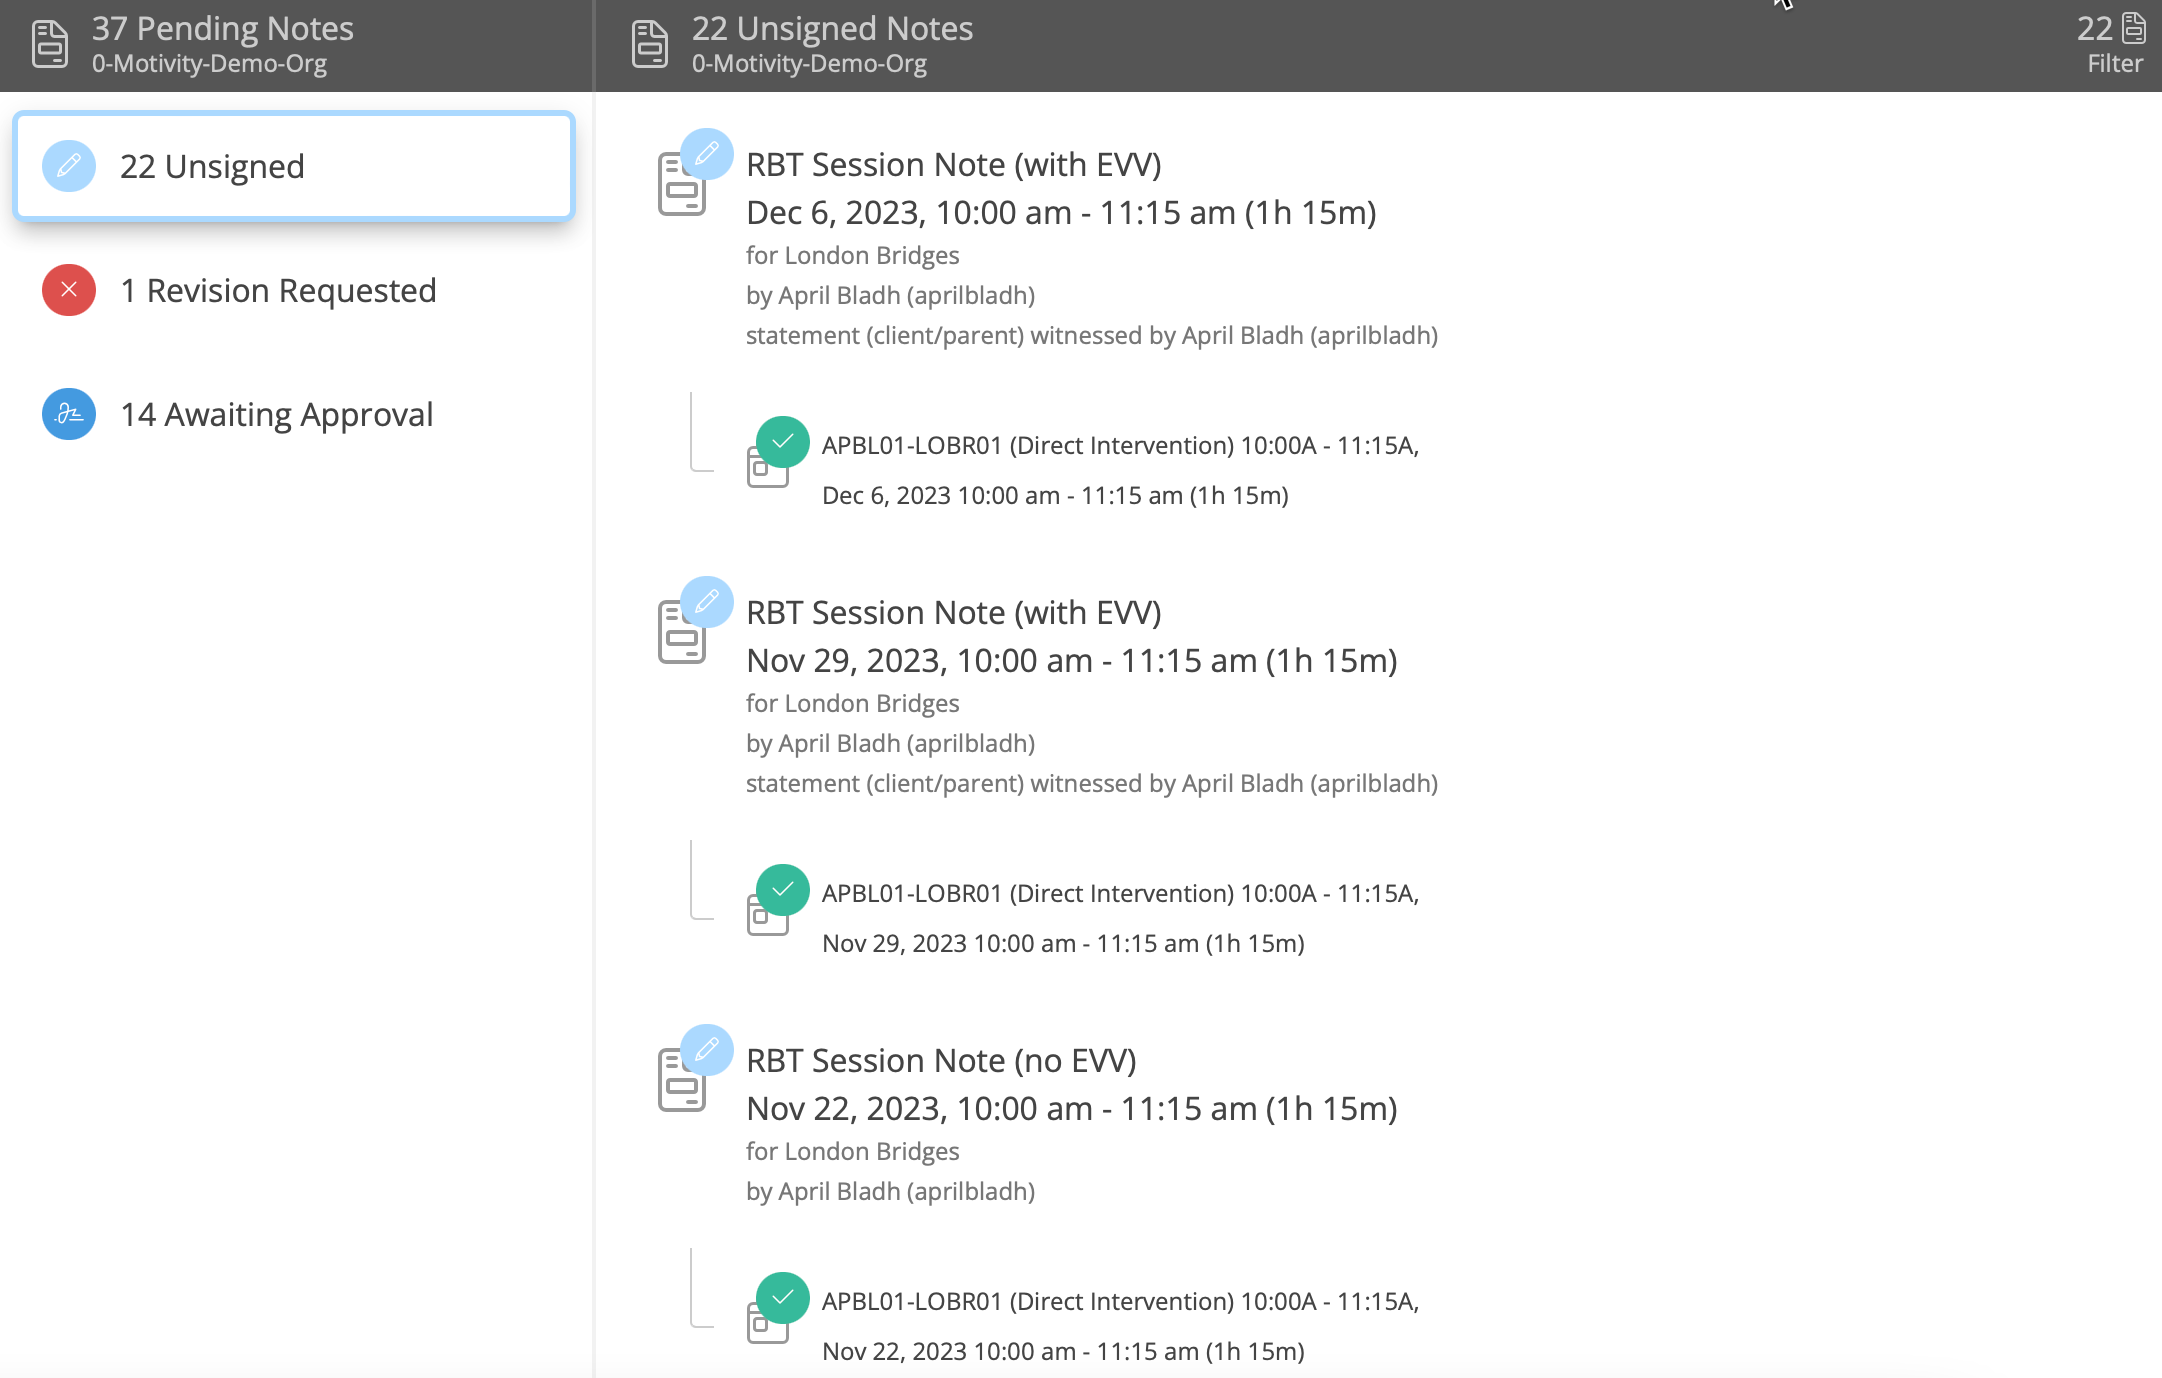Image resolution: width=2162 pixels, height=1378 pixels.
Task: Click green checkmark on Dec 6 appointment
Action: 783,442
